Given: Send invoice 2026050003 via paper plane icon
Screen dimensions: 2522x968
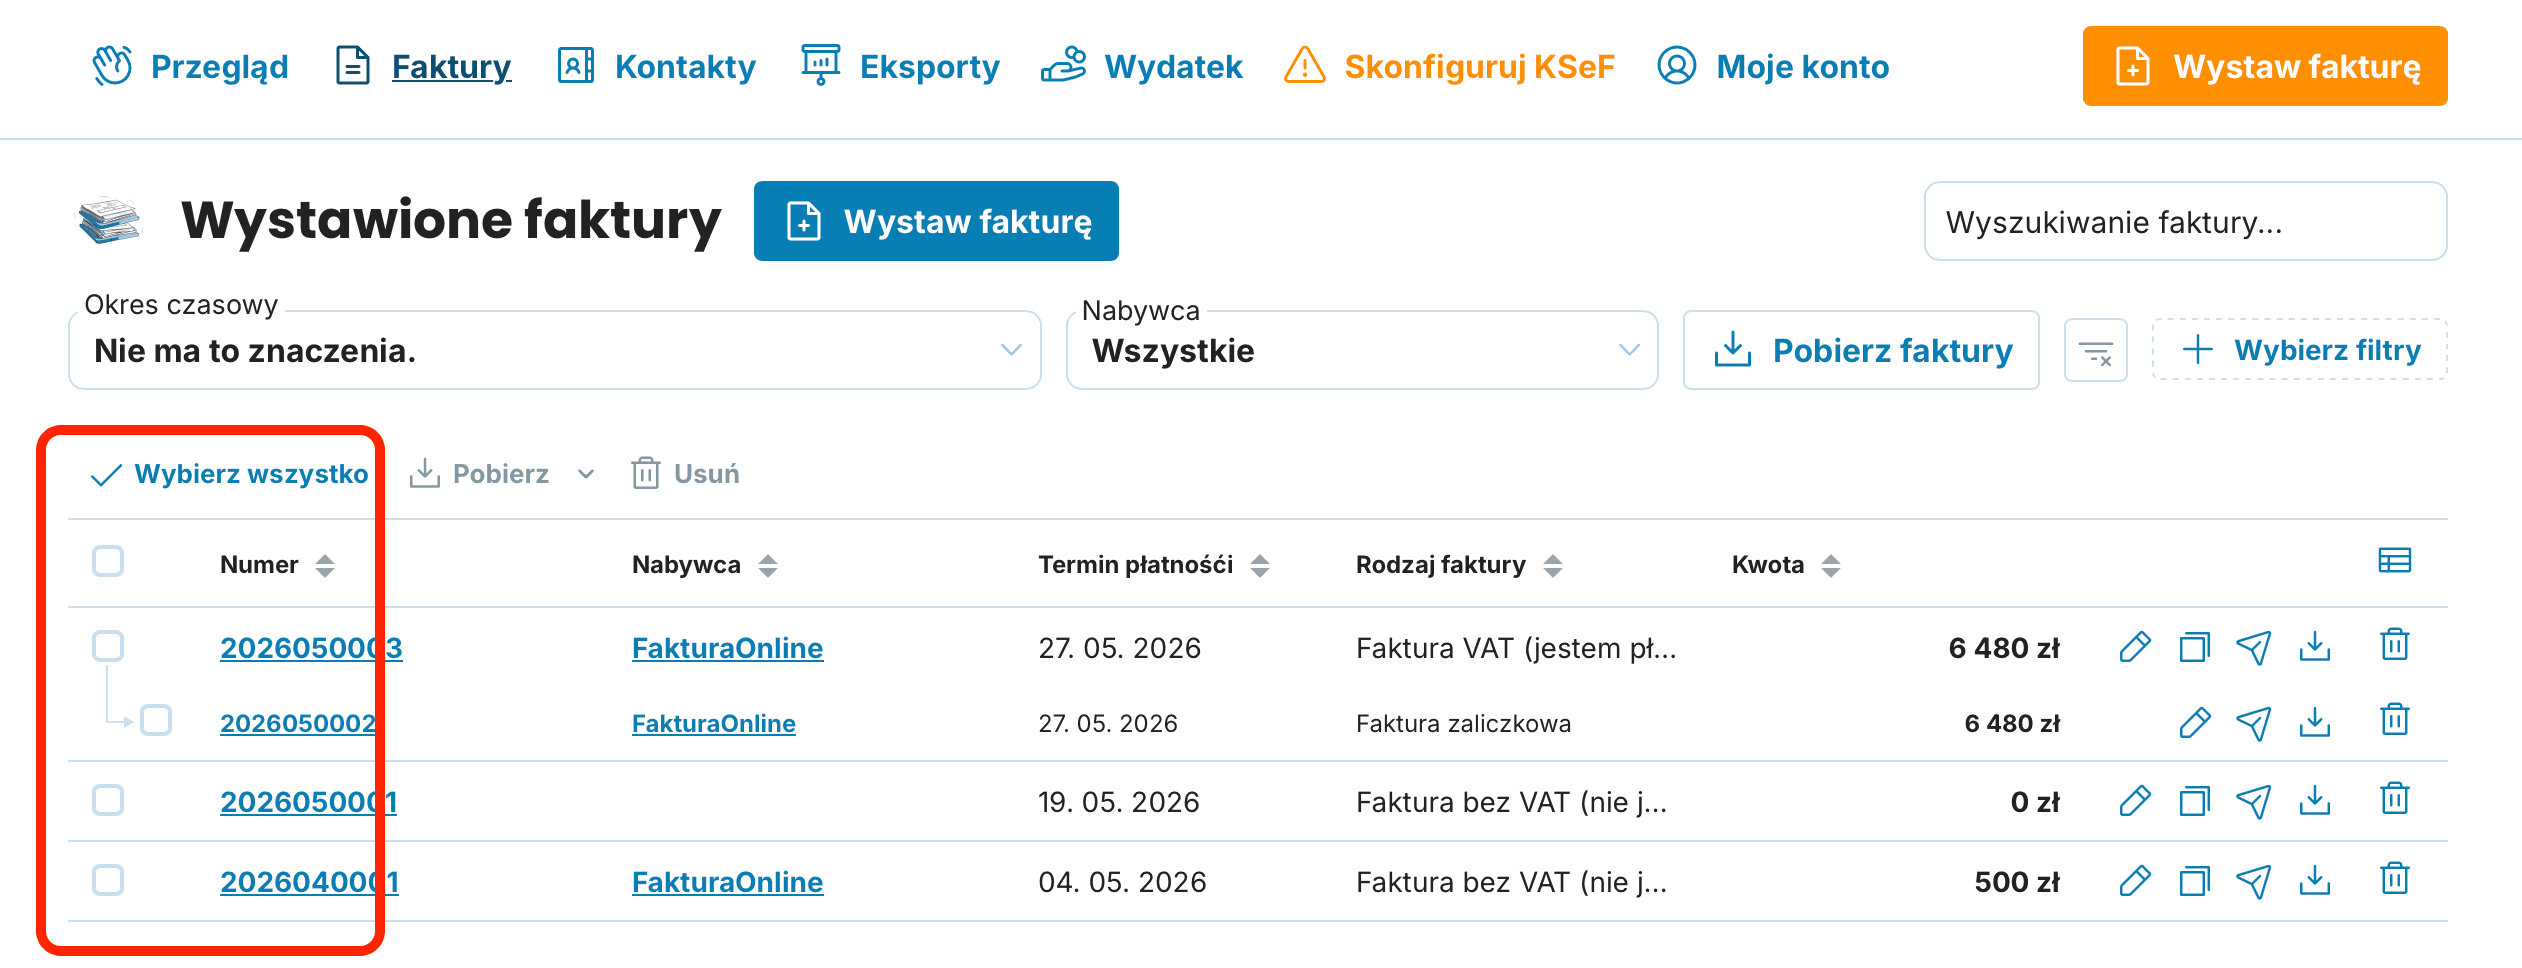Looking at the screenshot, I should (2254, 648).
